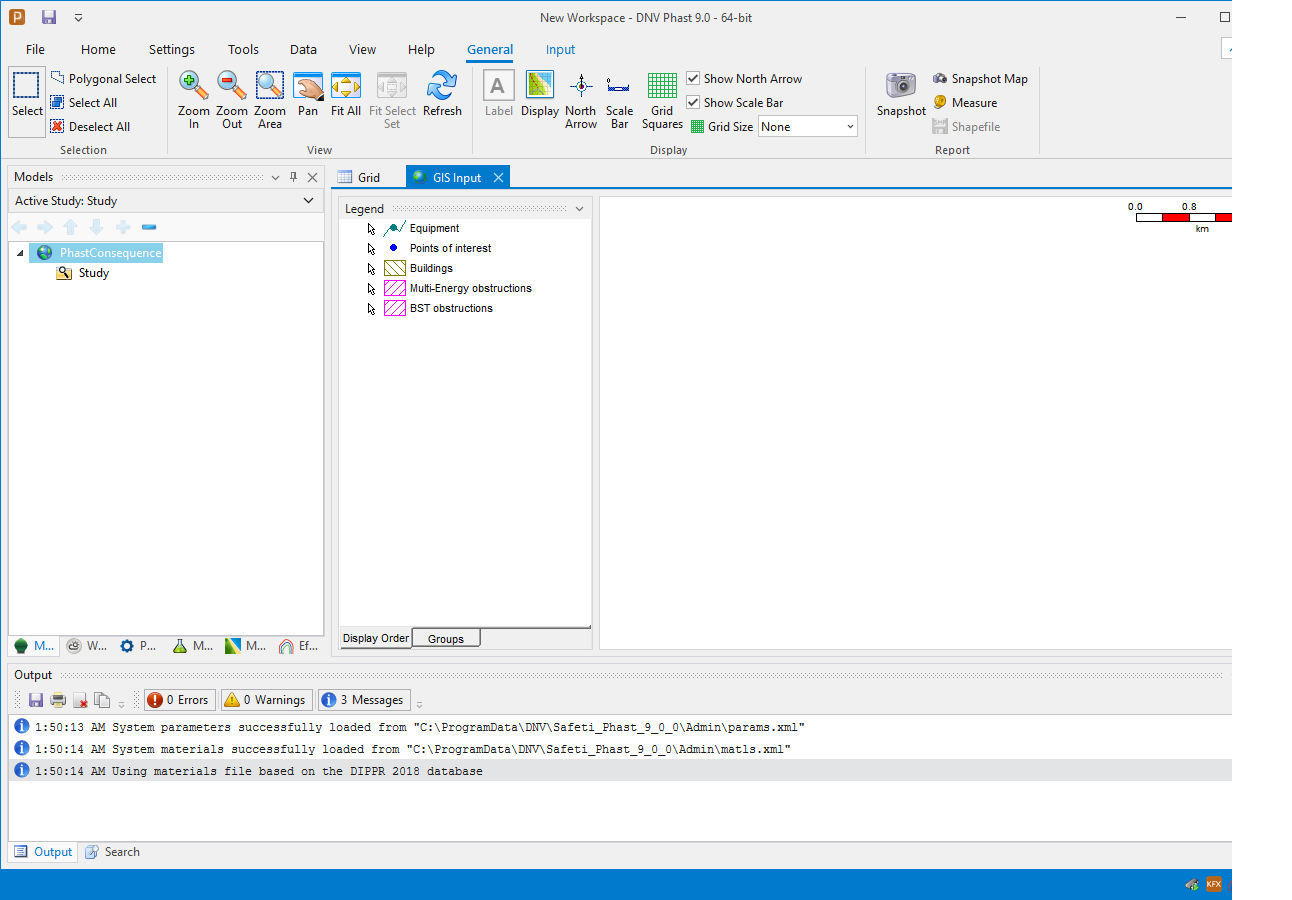Switch to the Input ribbon tab
1292x900 pixels.
[560, 49]
